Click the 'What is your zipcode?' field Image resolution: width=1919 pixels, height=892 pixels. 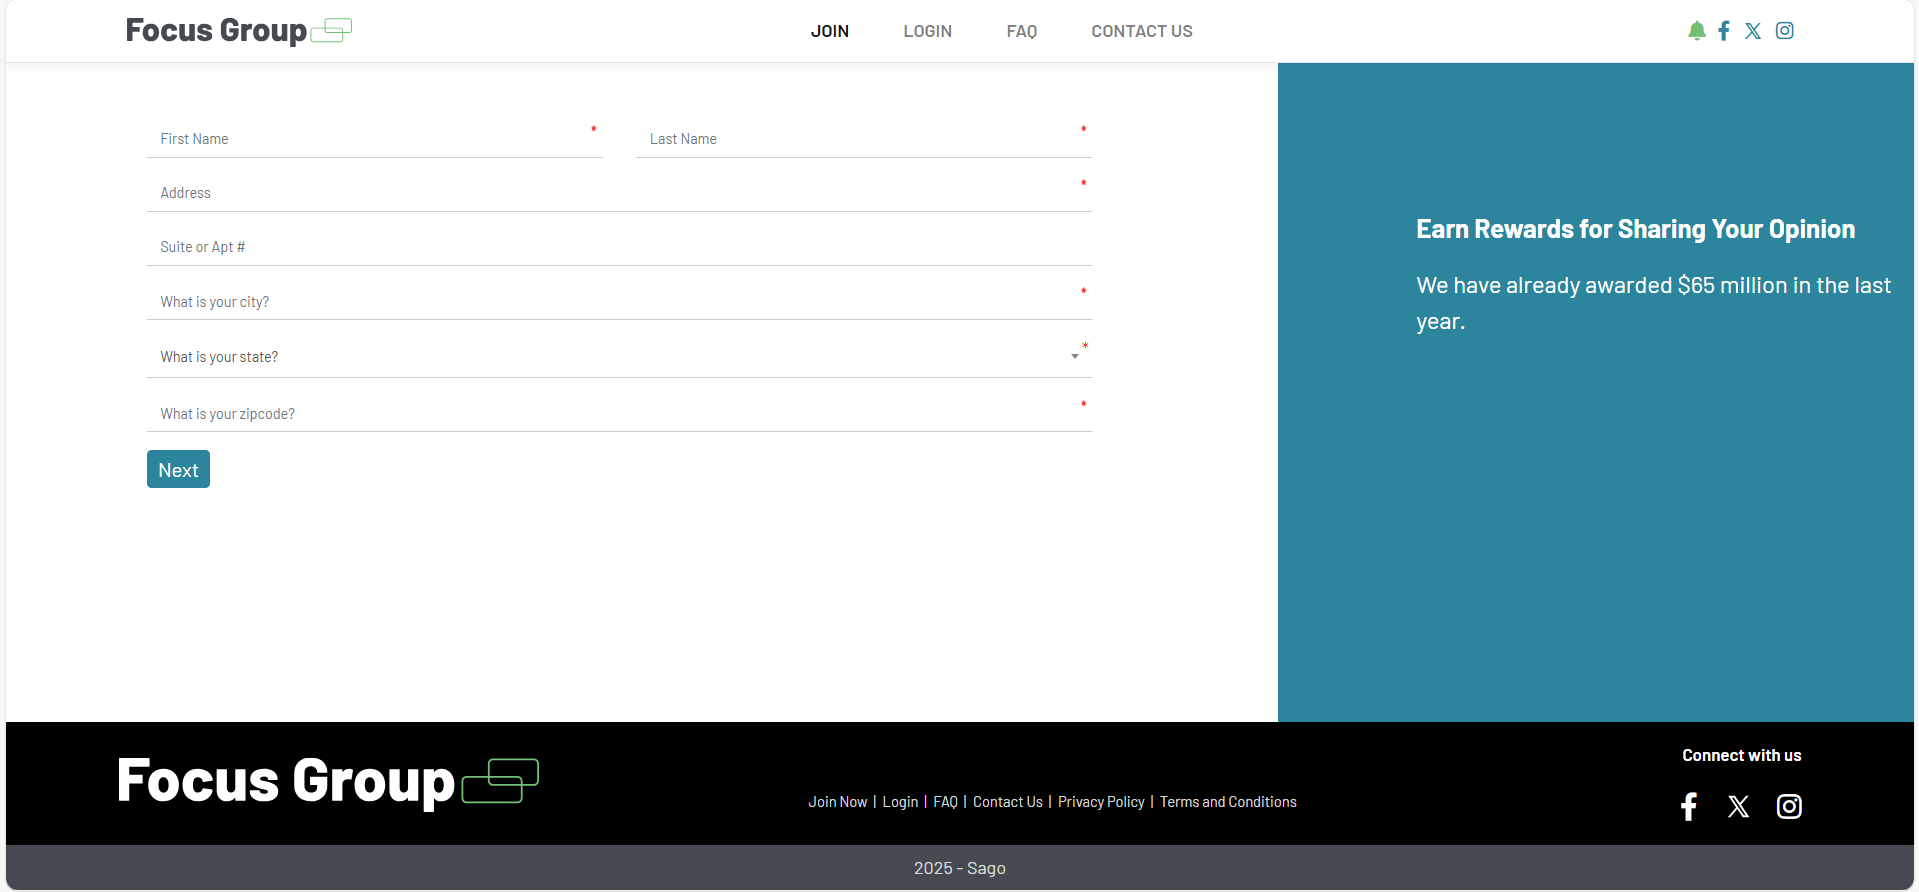coord(619,414)
